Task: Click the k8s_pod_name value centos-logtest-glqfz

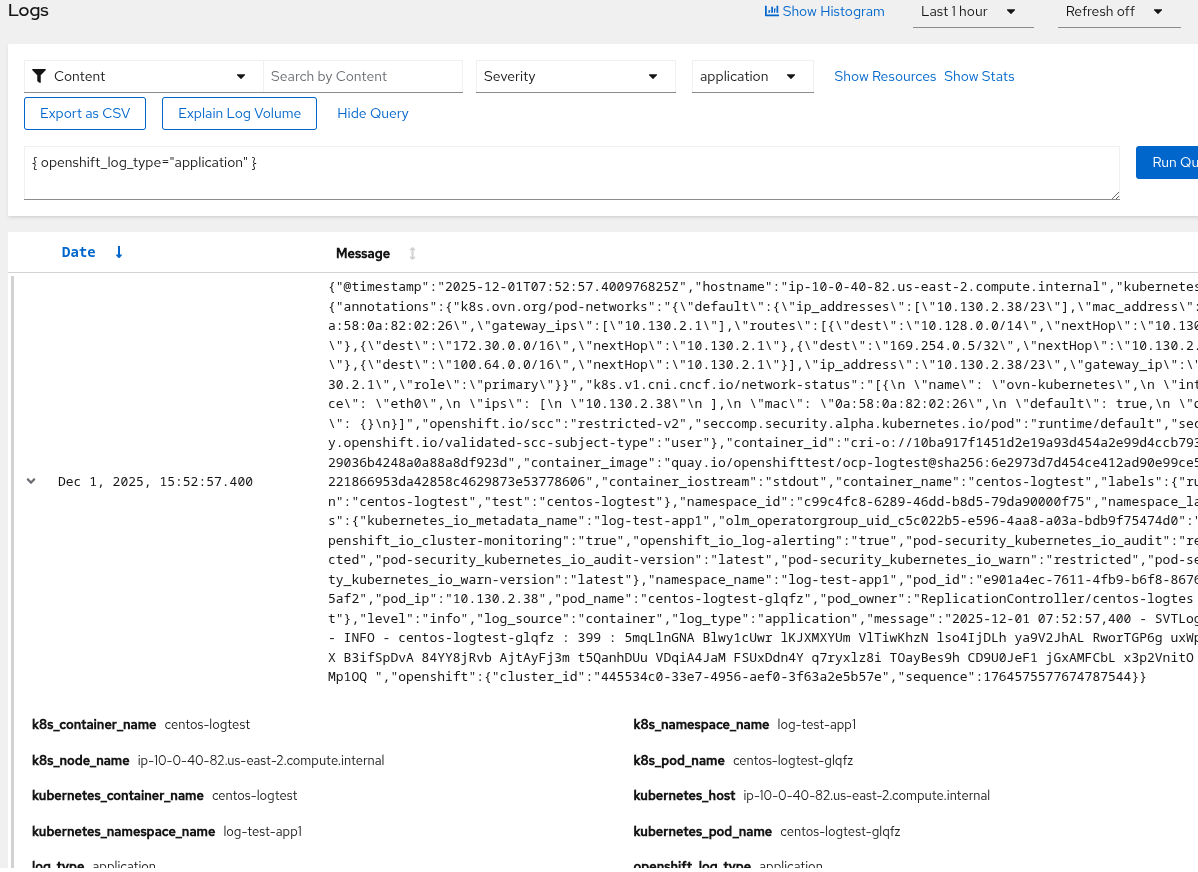Action: coord(792,760)
